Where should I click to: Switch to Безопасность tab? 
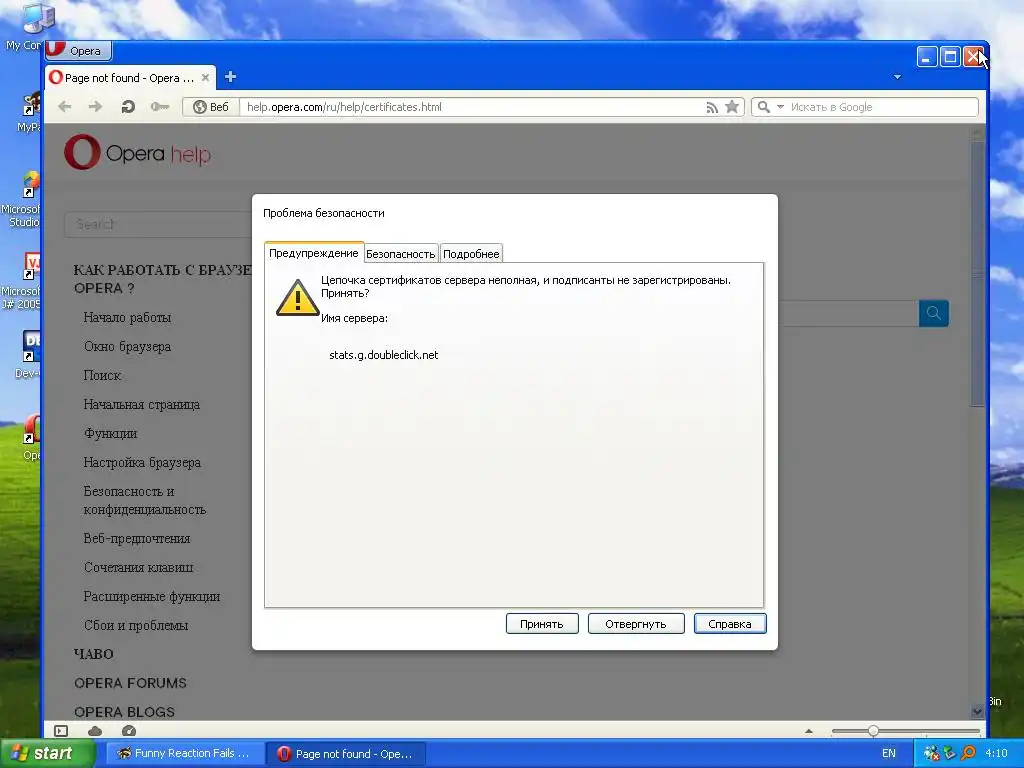(400, 254)
